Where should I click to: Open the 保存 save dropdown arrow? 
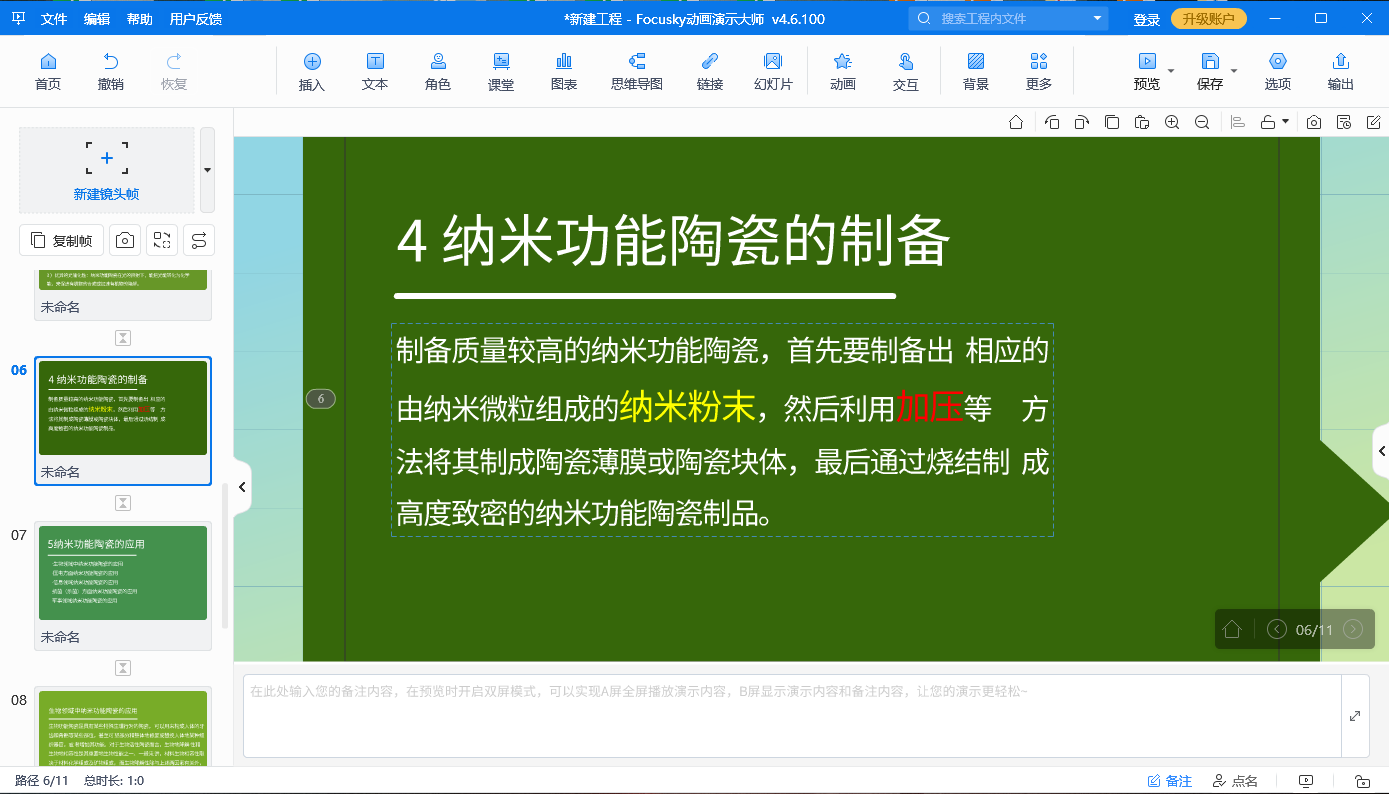1234,71
